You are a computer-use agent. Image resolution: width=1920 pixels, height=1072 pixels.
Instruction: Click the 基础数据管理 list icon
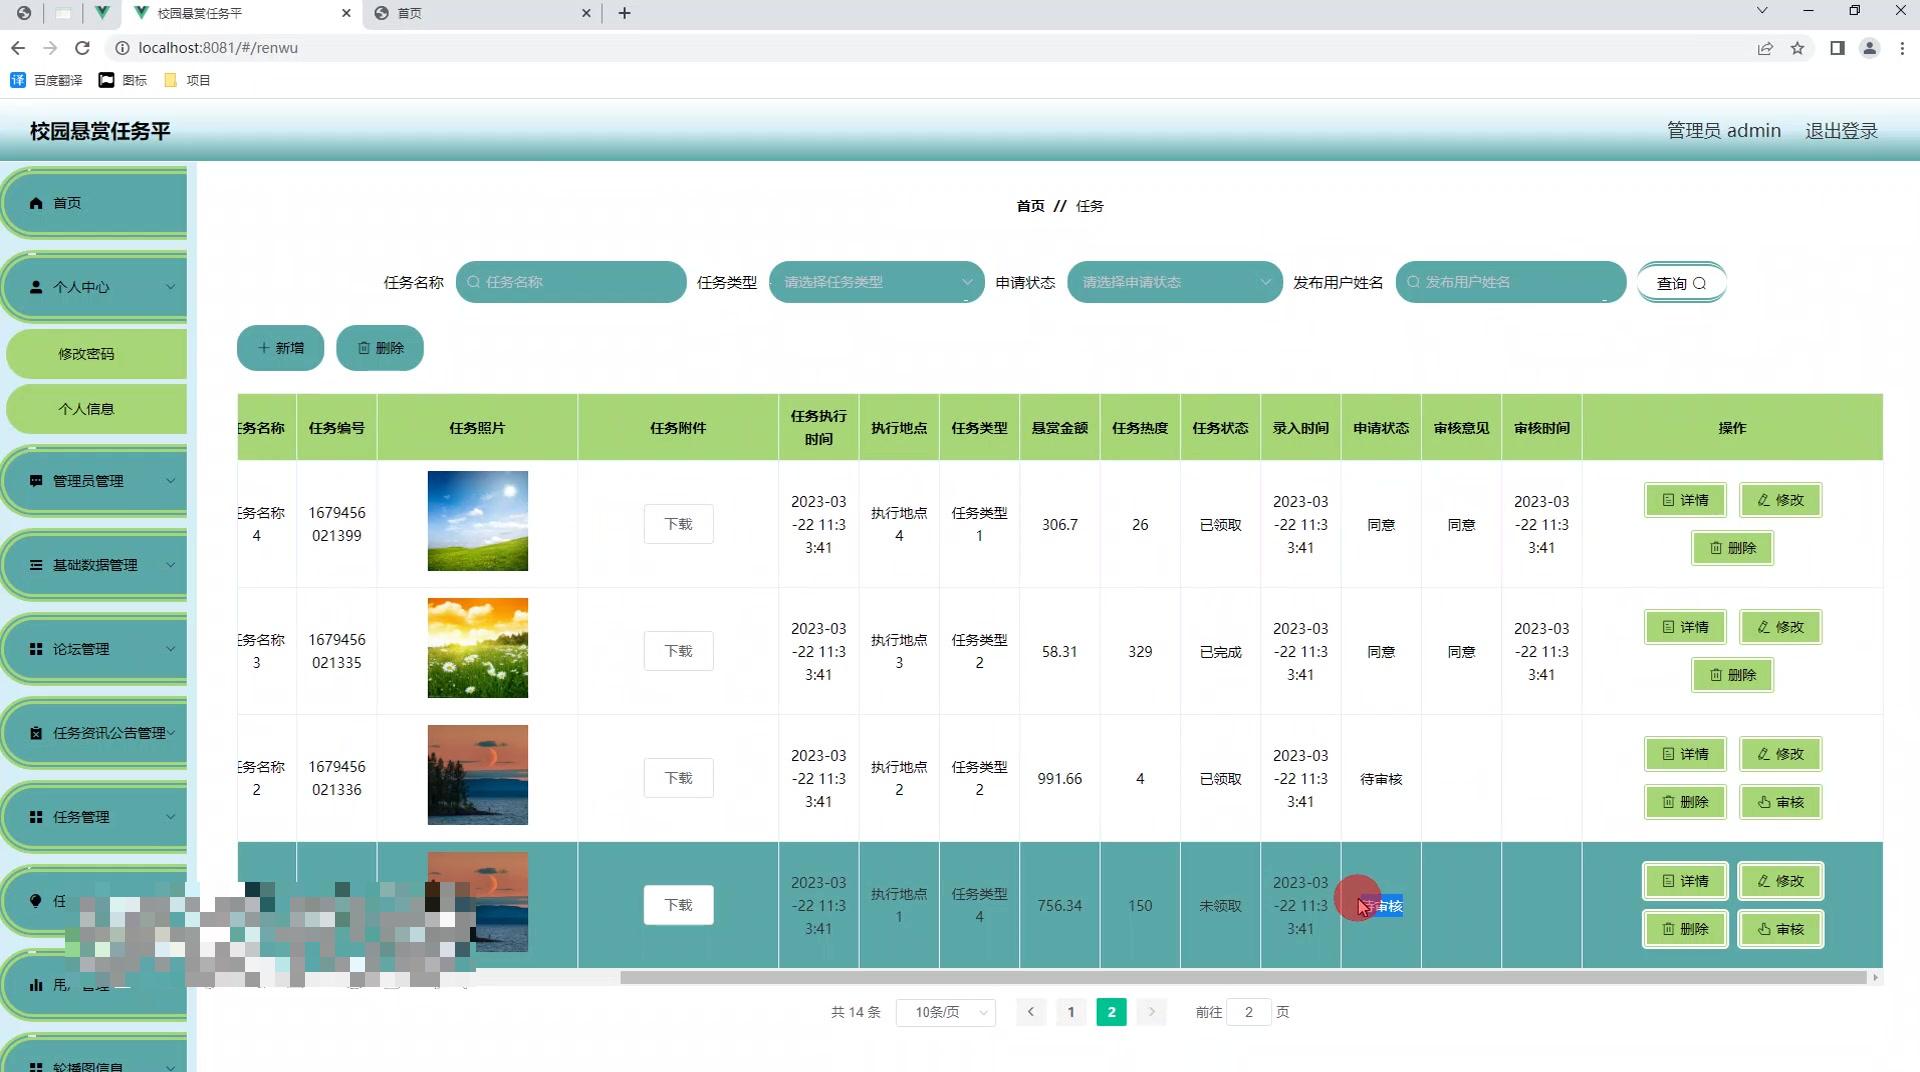click(x=36, y=565)
